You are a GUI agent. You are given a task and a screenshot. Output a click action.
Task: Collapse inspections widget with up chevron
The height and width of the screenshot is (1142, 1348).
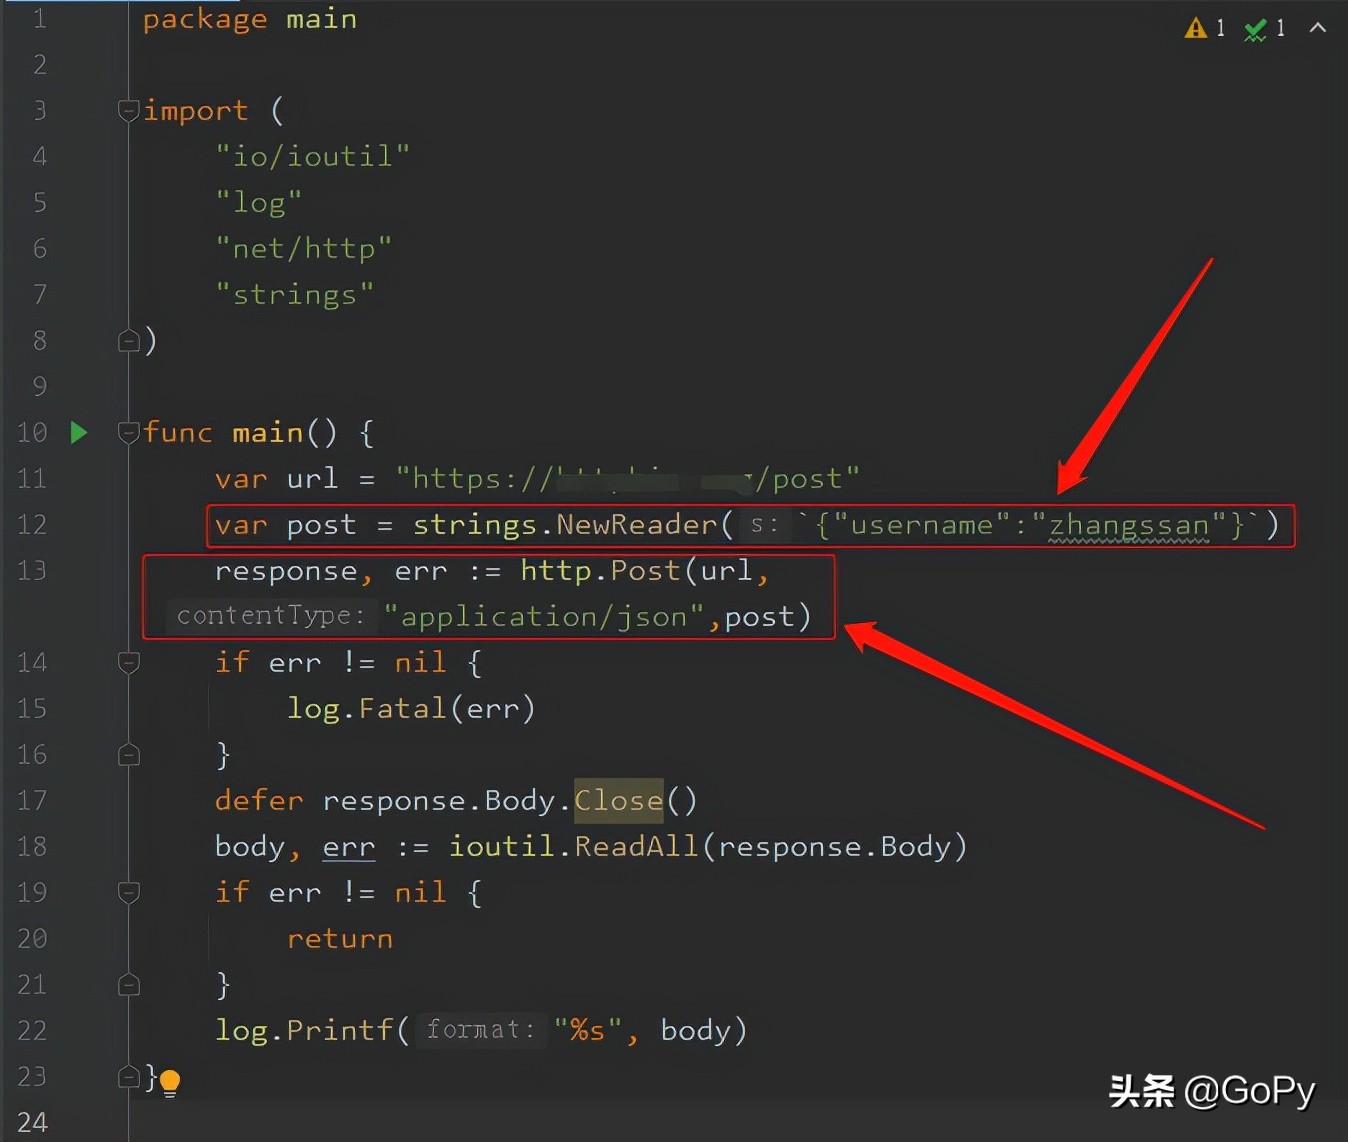point(1318,28)
